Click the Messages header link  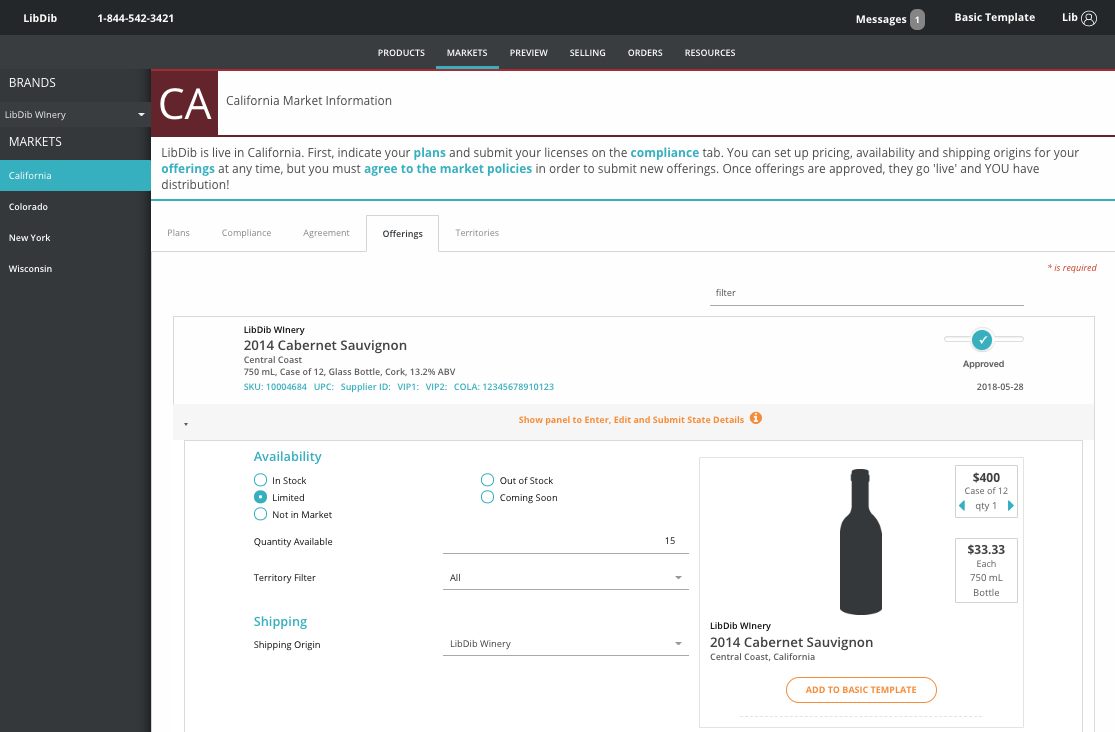pyautogui.click(x=881, y=19)
